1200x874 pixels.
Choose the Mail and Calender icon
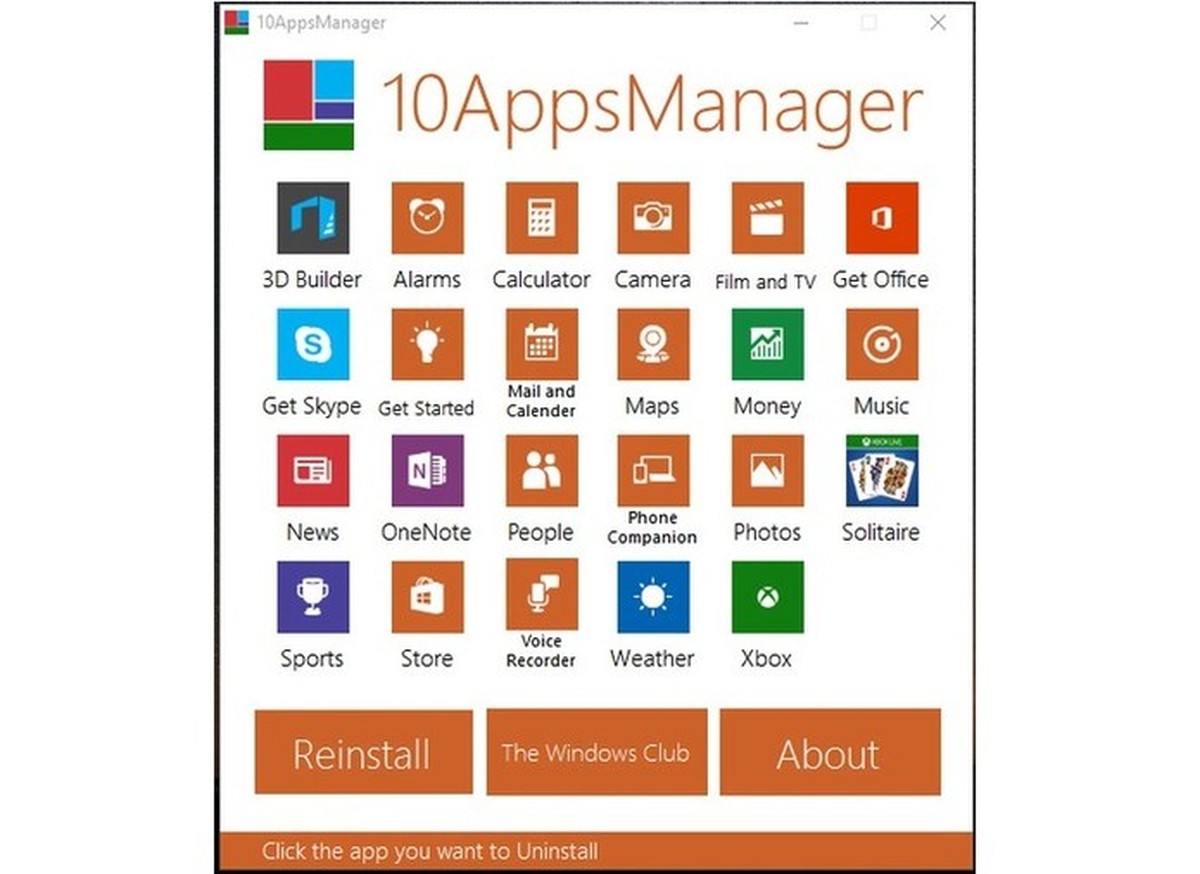click(x=541, y=344)
